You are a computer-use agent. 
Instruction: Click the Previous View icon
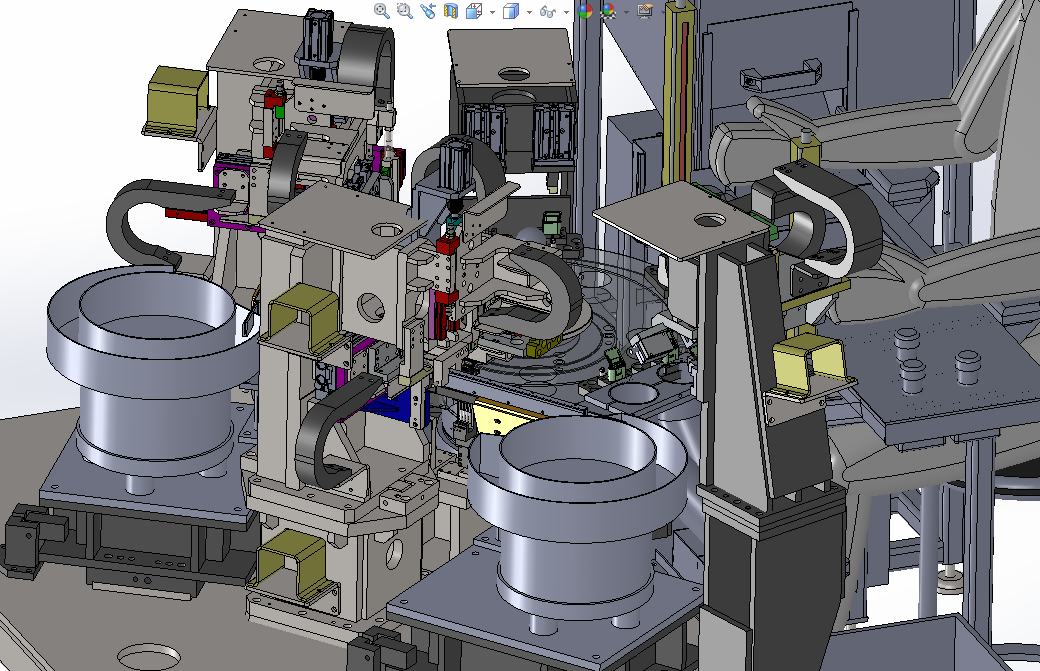[x=428, y=11]
